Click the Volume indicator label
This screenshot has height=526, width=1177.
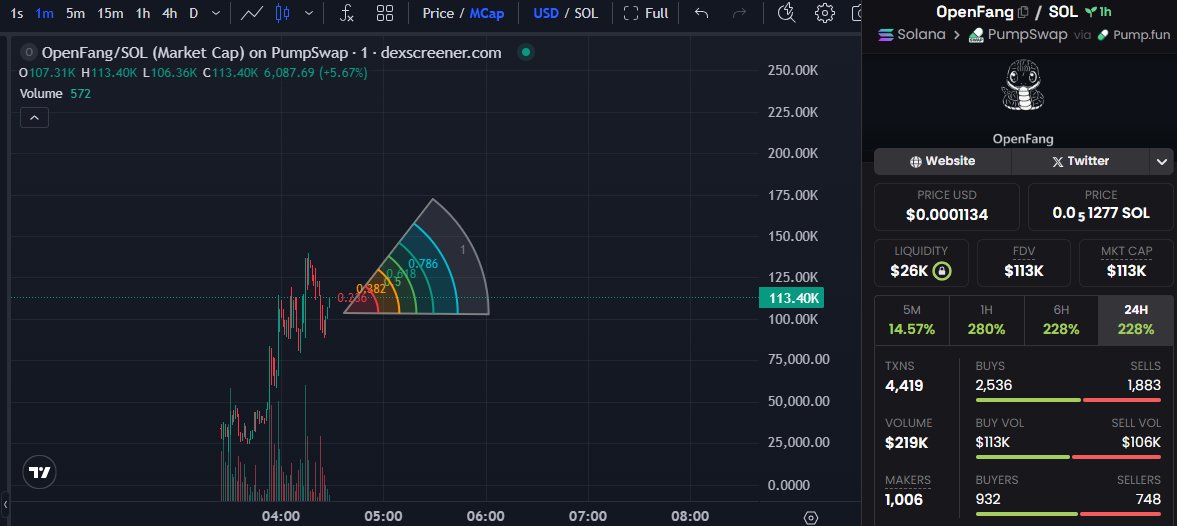tap(41, 94)
